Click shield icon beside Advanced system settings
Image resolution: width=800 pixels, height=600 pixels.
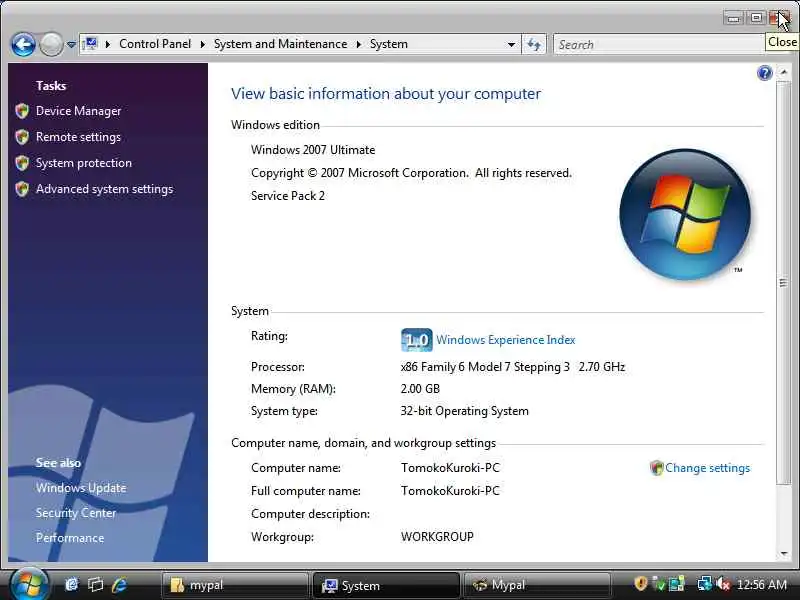pyautogui.click(x=22, y=189)
